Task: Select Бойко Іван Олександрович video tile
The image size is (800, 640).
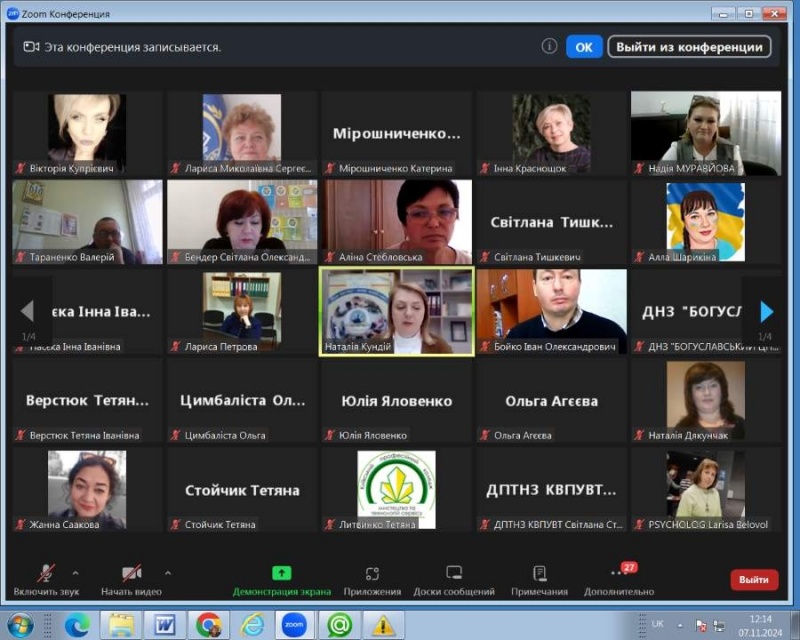Action: pos(551,311)
